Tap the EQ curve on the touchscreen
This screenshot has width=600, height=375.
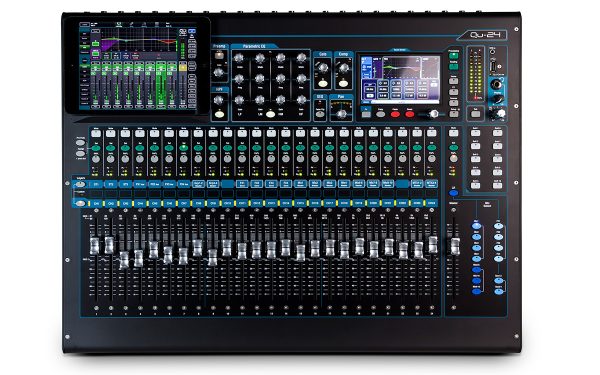tap(401, 68)
